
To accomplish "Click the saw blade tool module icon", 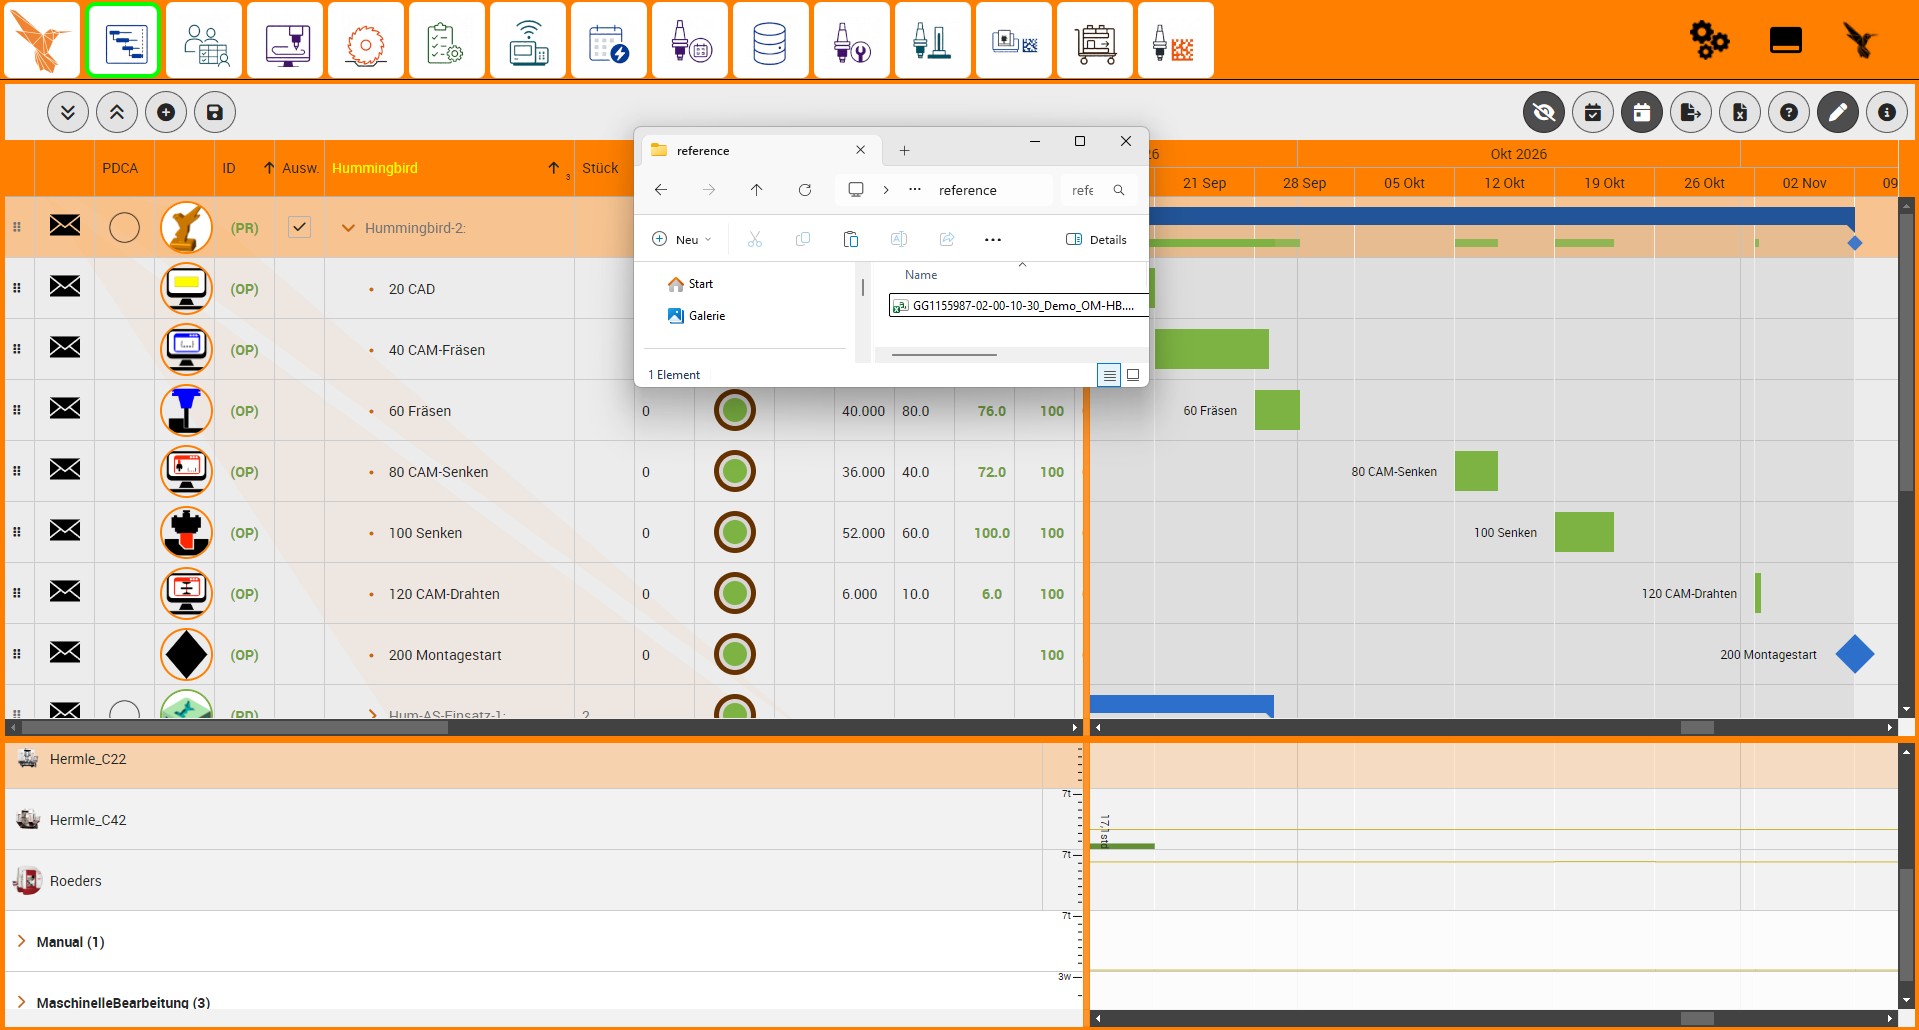I will 366,41.
